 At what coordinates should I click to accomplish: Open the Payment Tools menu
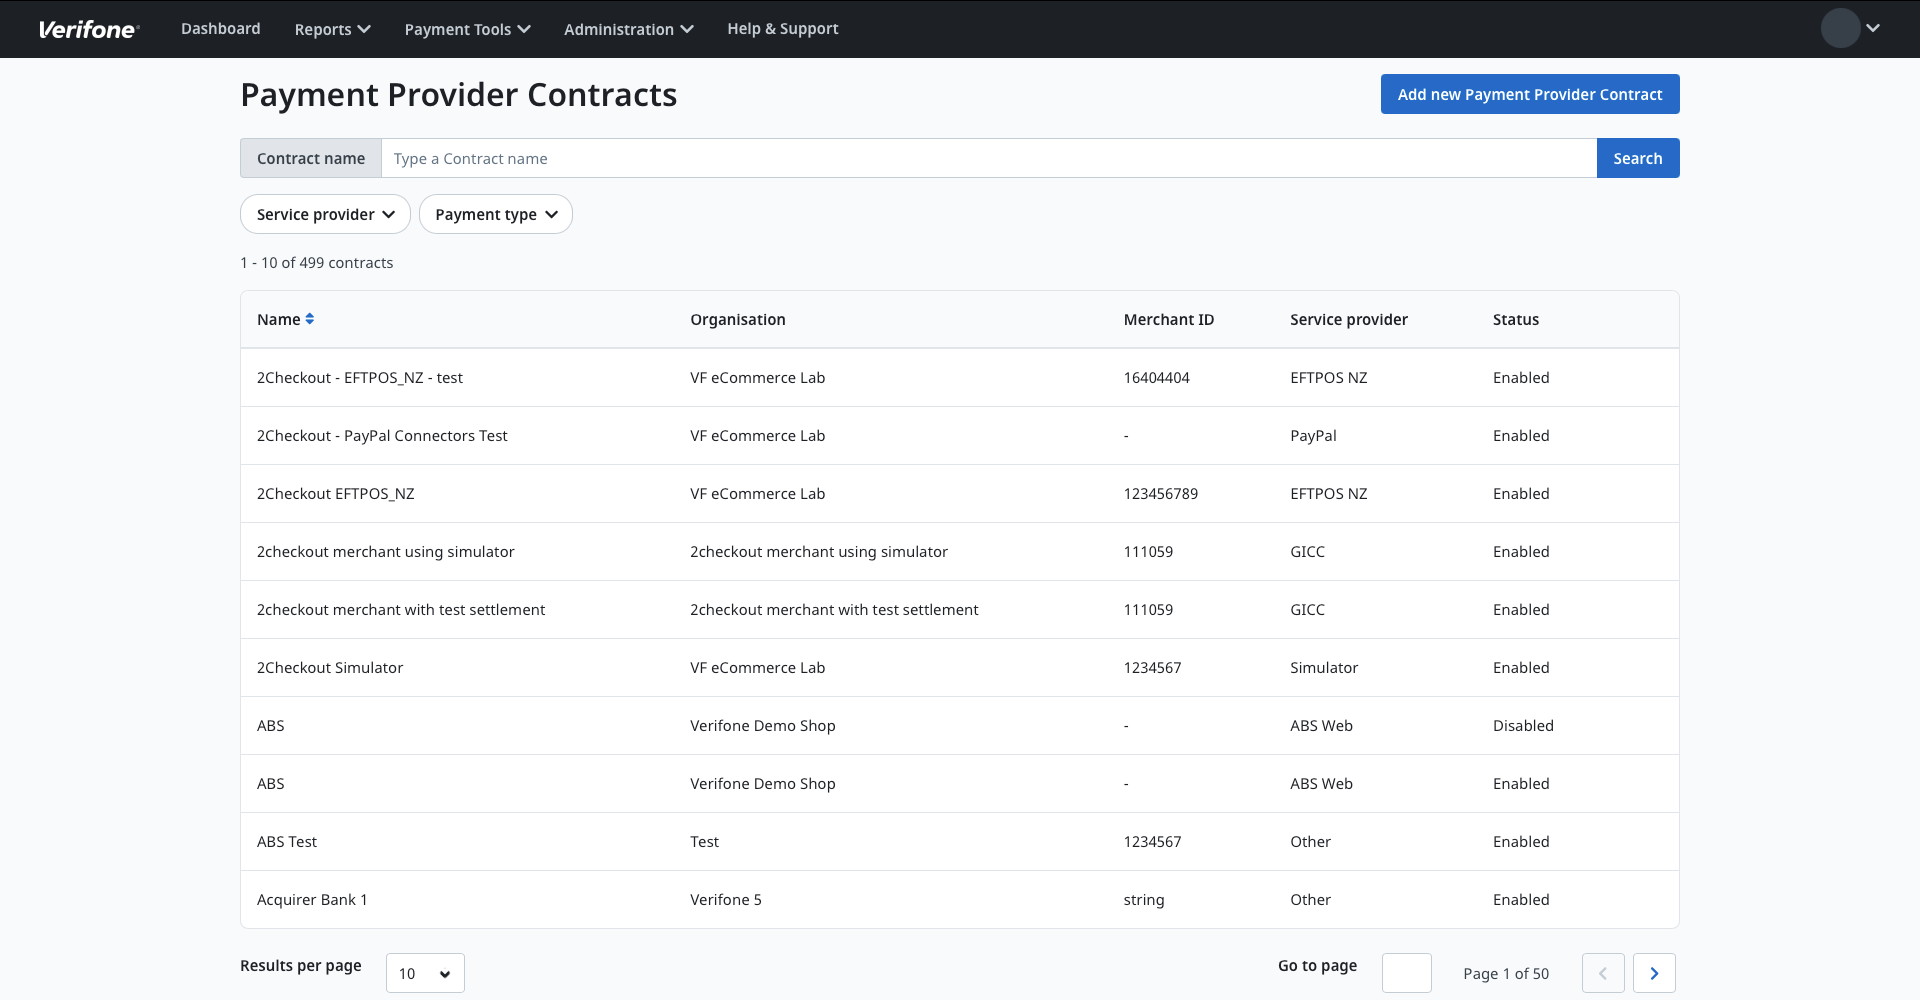[x=467, y=29]
